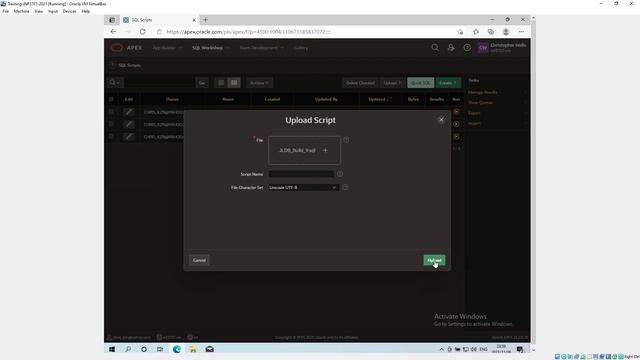Close the Upload Script dialog with X

coord(441,120)
